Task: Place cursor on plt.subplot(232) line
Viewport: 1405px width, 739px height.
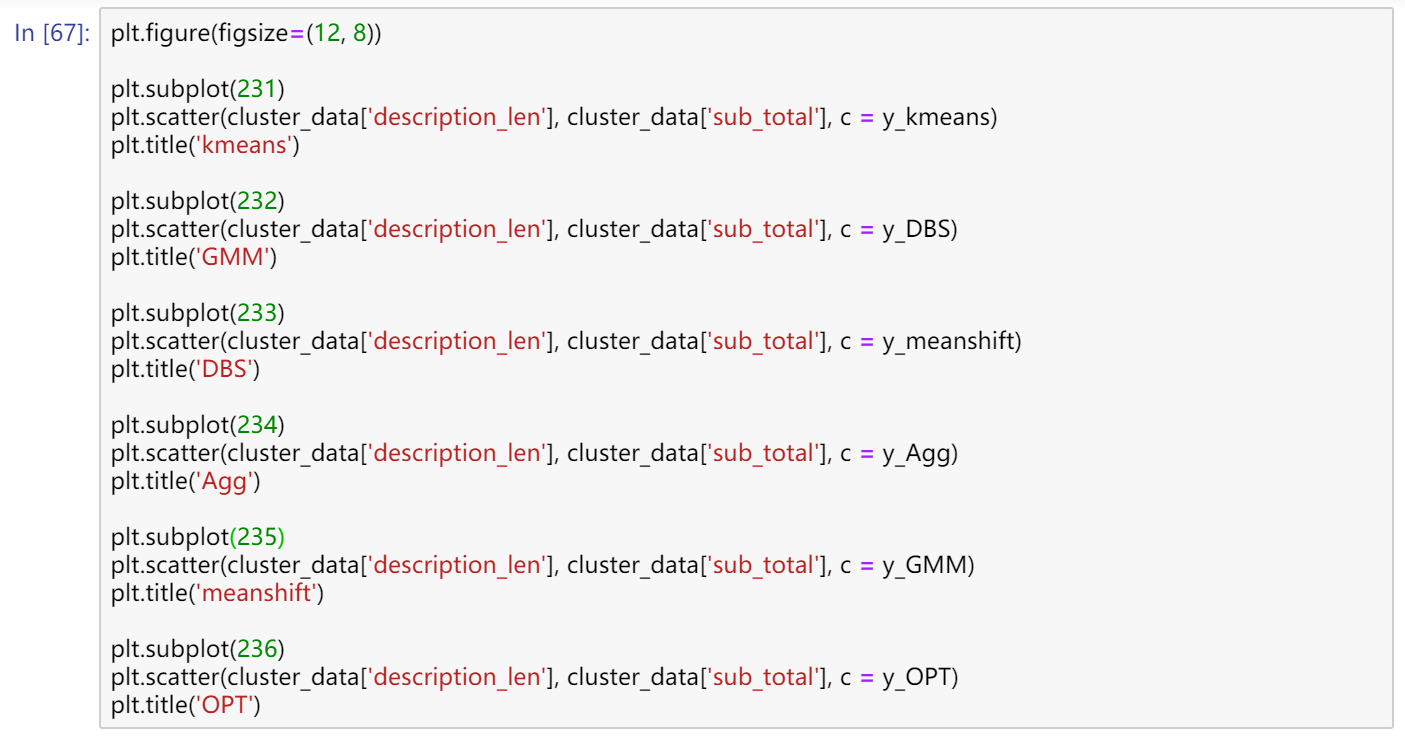Action: tap(198, 202)
